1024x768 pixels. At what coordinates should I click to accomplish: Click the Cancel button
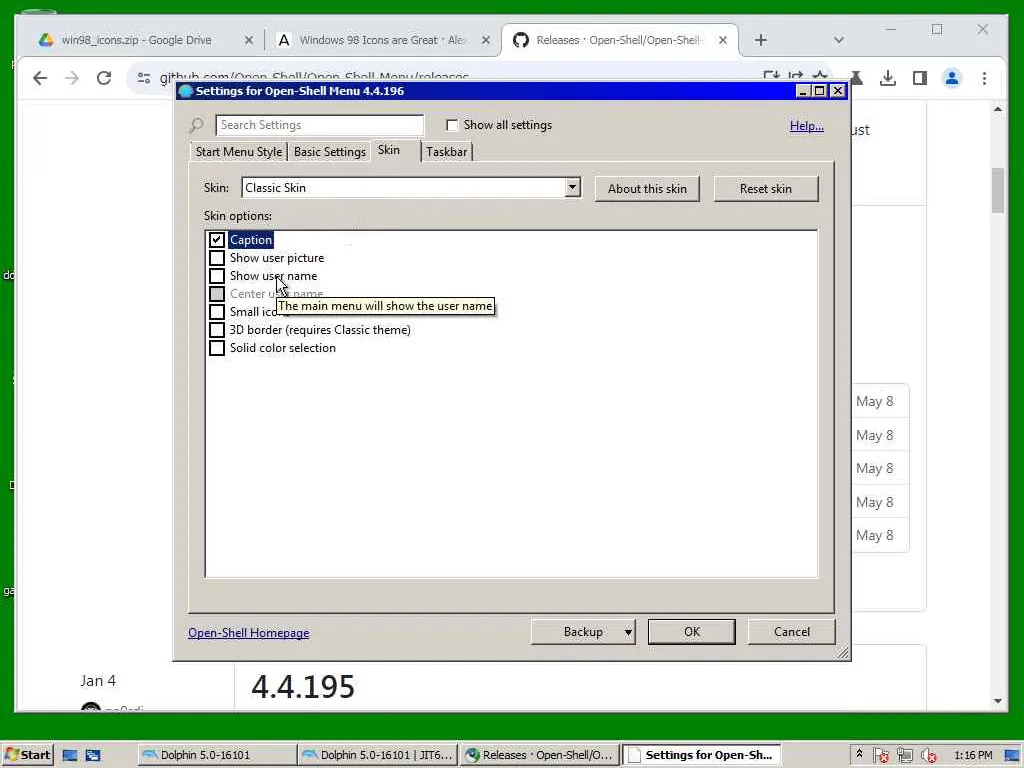click(x=792, y=632)
